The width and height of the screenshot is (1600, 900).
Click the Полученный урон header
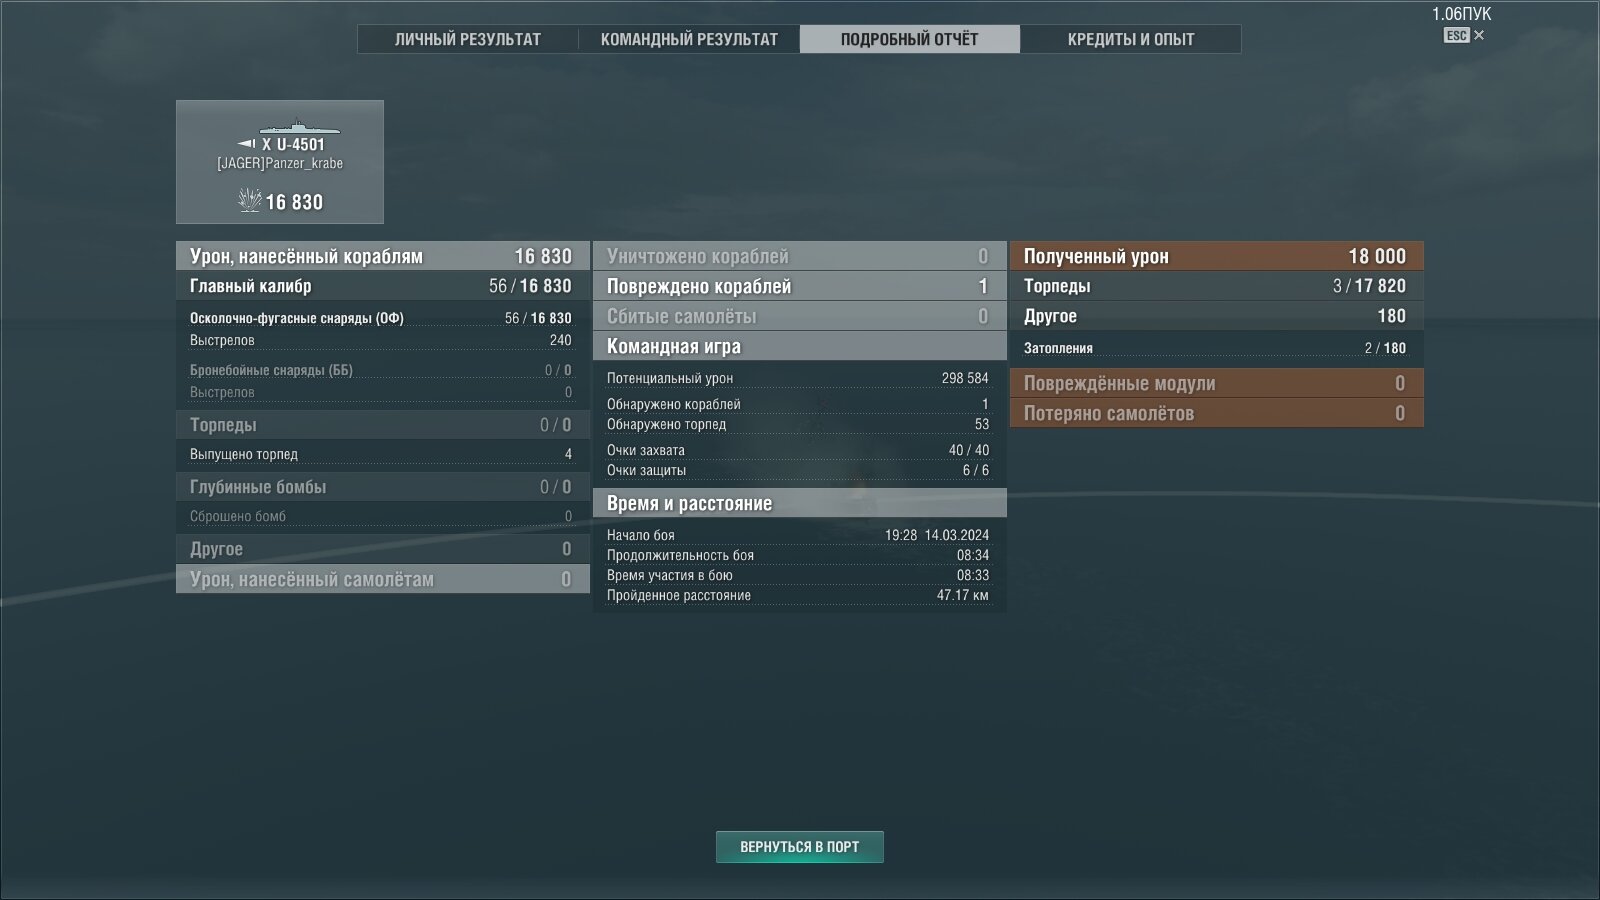pos(1217,256)
